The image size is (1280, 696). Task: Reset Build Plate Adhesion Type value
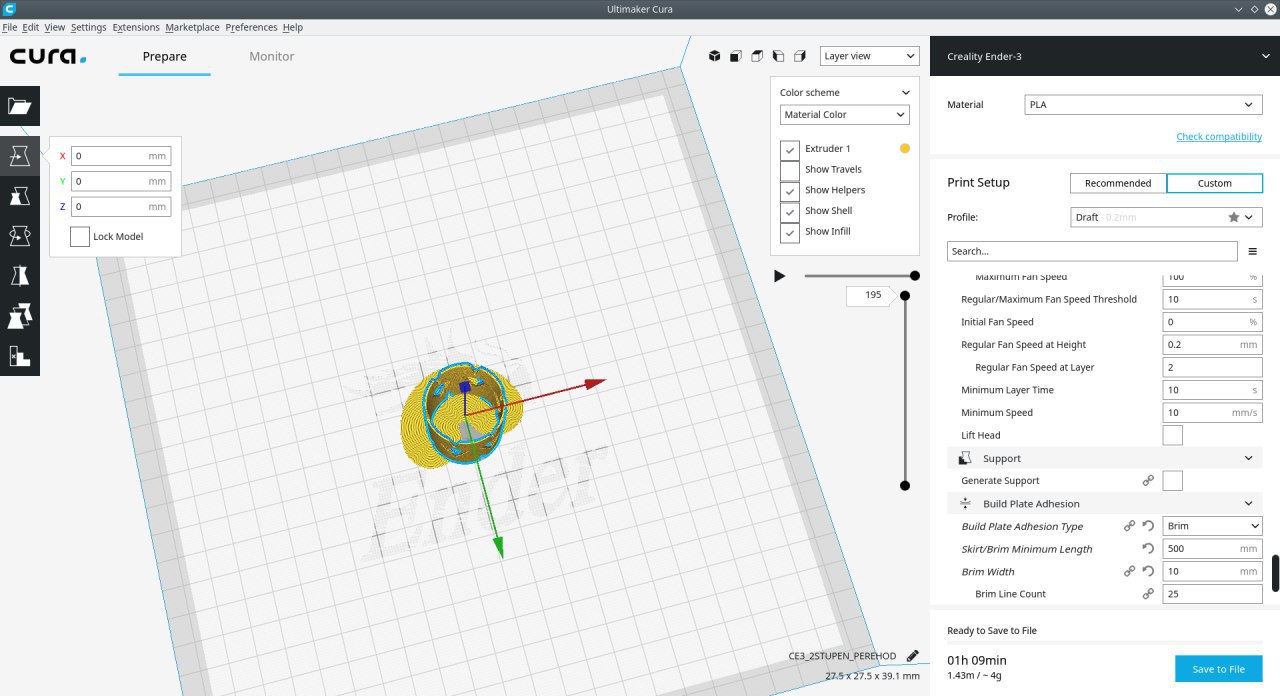(1148, 526)
